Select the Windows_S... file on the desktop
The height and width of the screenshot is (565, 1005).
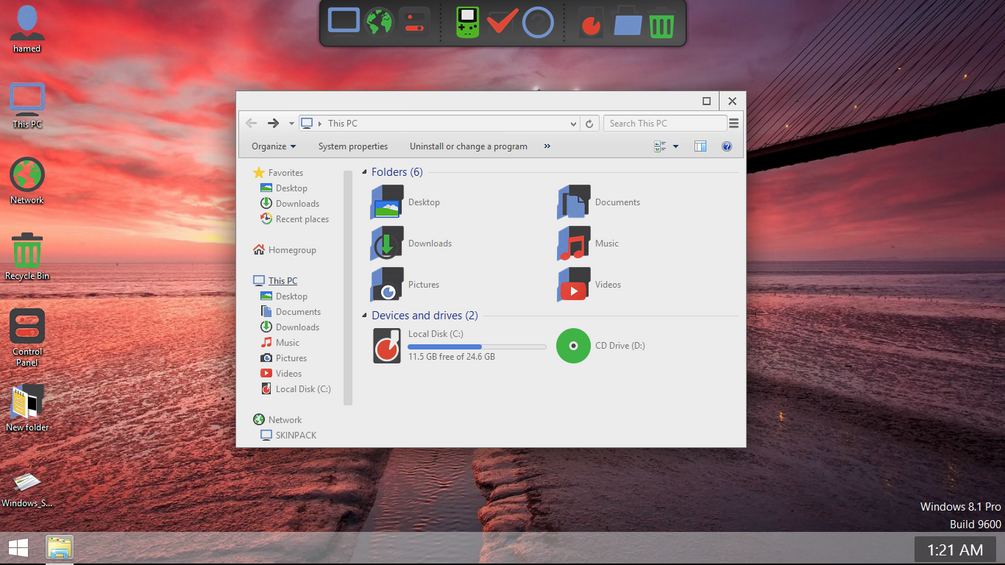pyautogui.click(x=27, y=489)
